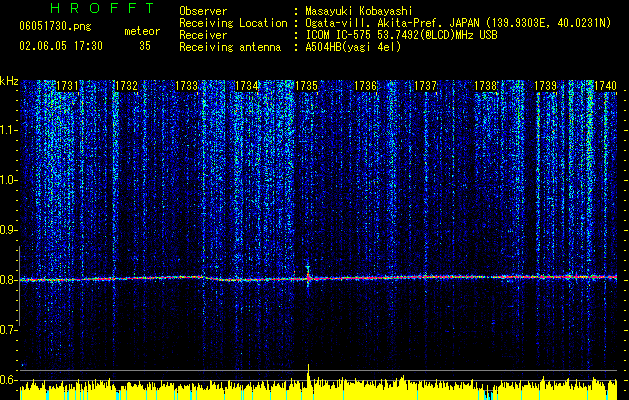Click the tallest yellow peak in power graph
Image resolution: width=629 pixels, height=400 pixels.
pyautogui.click(x=308, y=381)
